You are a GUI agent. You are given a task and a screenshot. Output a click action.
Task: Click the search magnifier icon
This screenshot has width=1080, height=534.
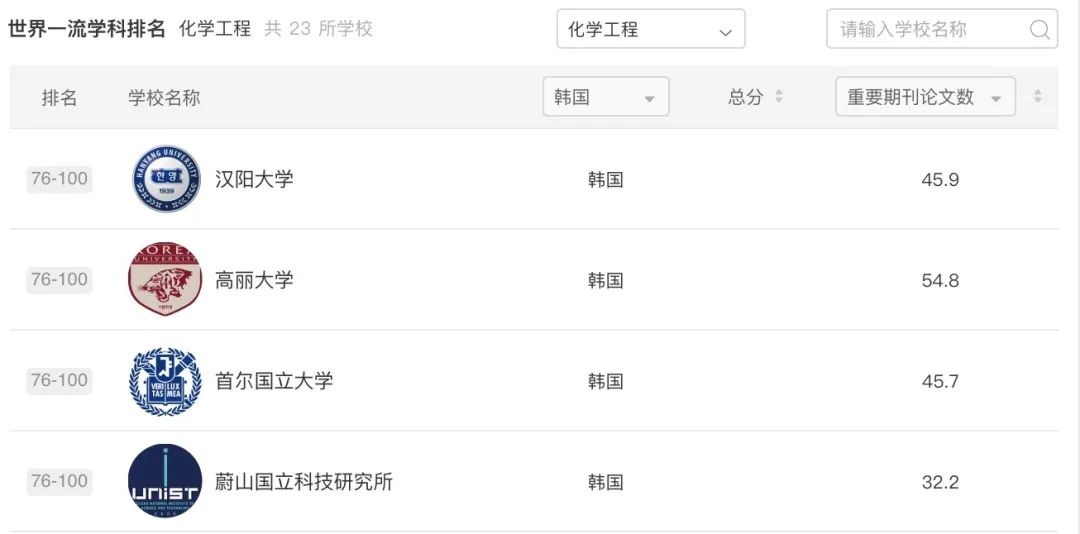pyautogui.click(x=1039, y=29)
